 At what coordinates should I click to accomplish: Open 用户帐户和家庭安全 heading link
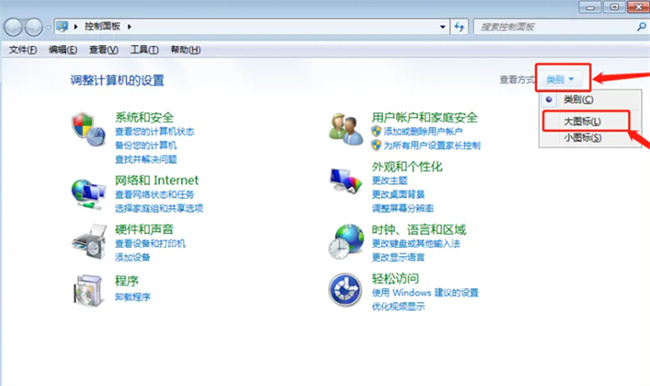tap(425, 117)
